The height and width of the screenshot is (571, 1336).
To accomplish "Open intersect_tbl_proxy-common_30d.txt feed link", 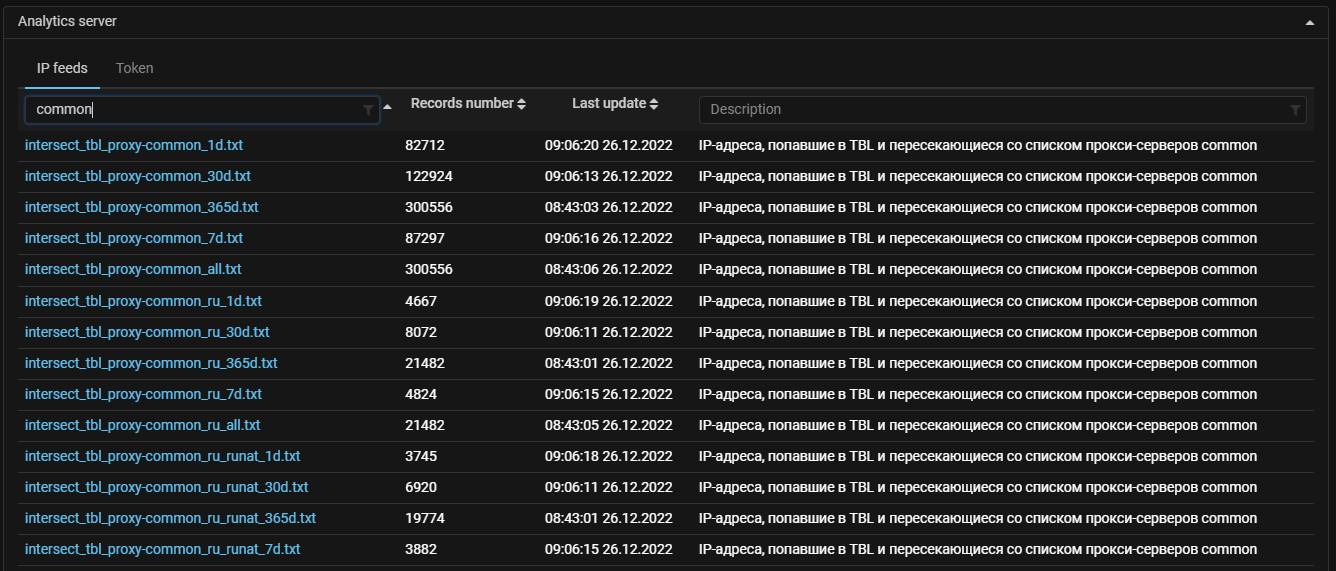I will (137, 176).
